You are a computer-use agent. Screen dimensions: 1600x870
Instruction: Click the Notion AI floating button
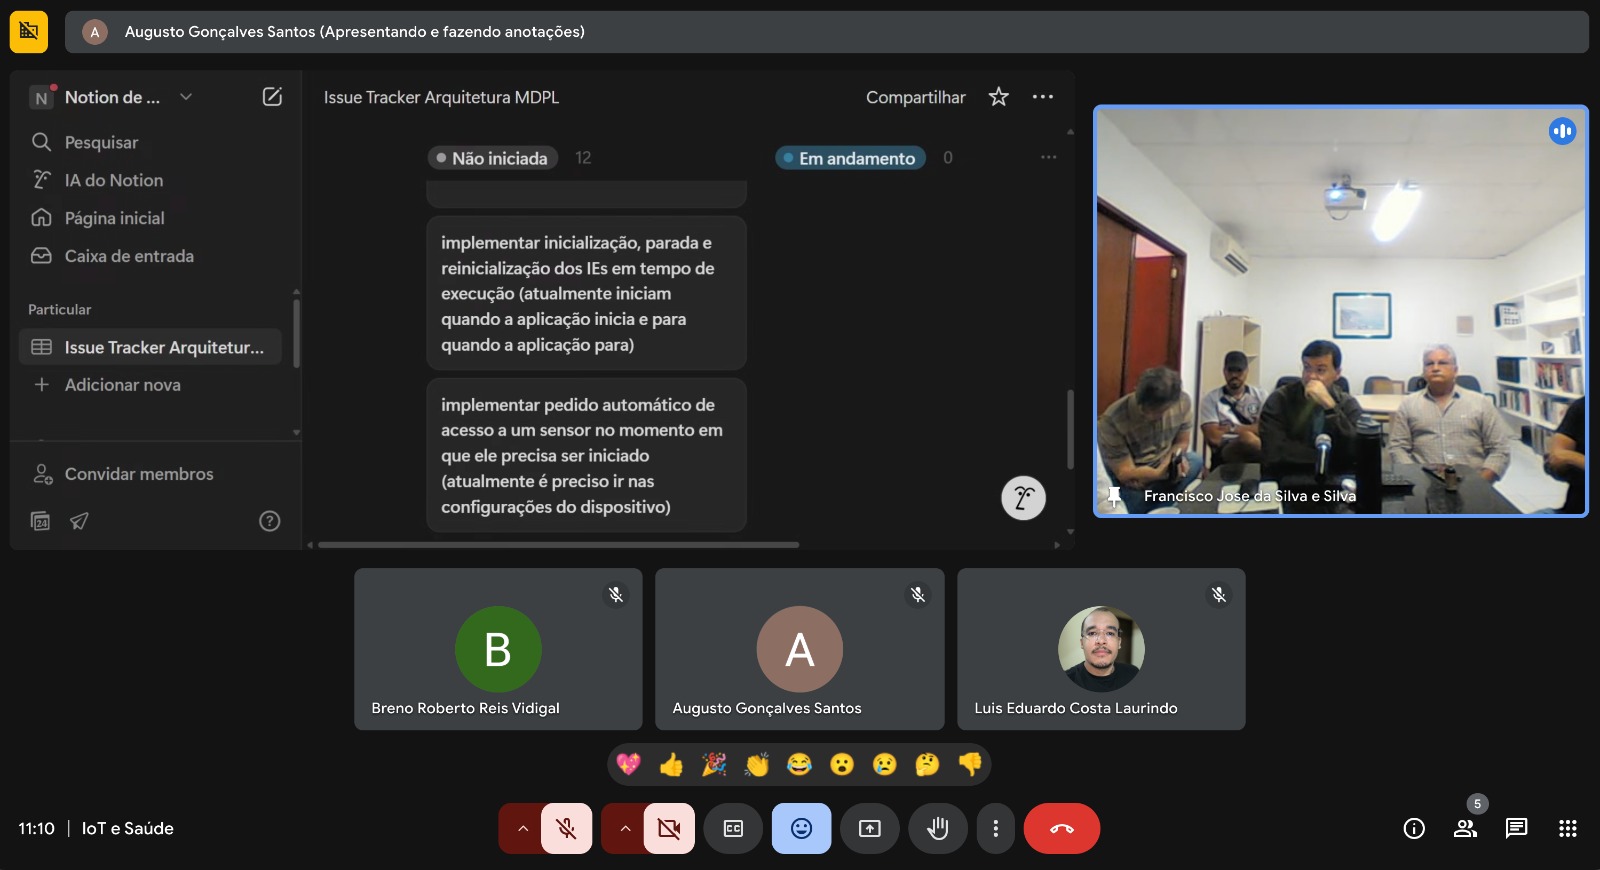tap(1023, 498)
